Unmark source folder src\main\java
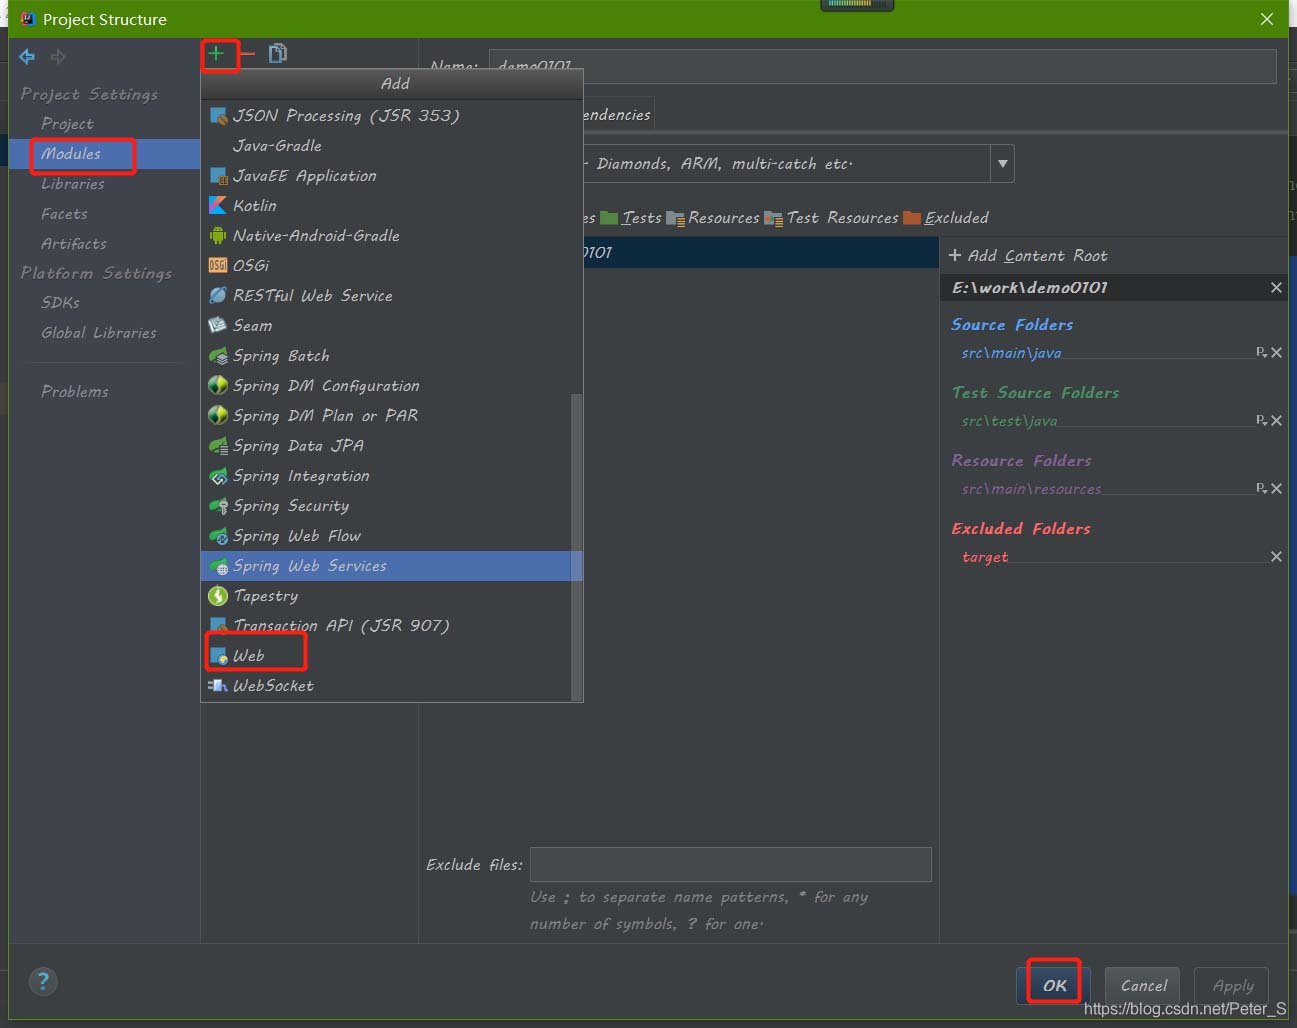 pos(1277,353)
